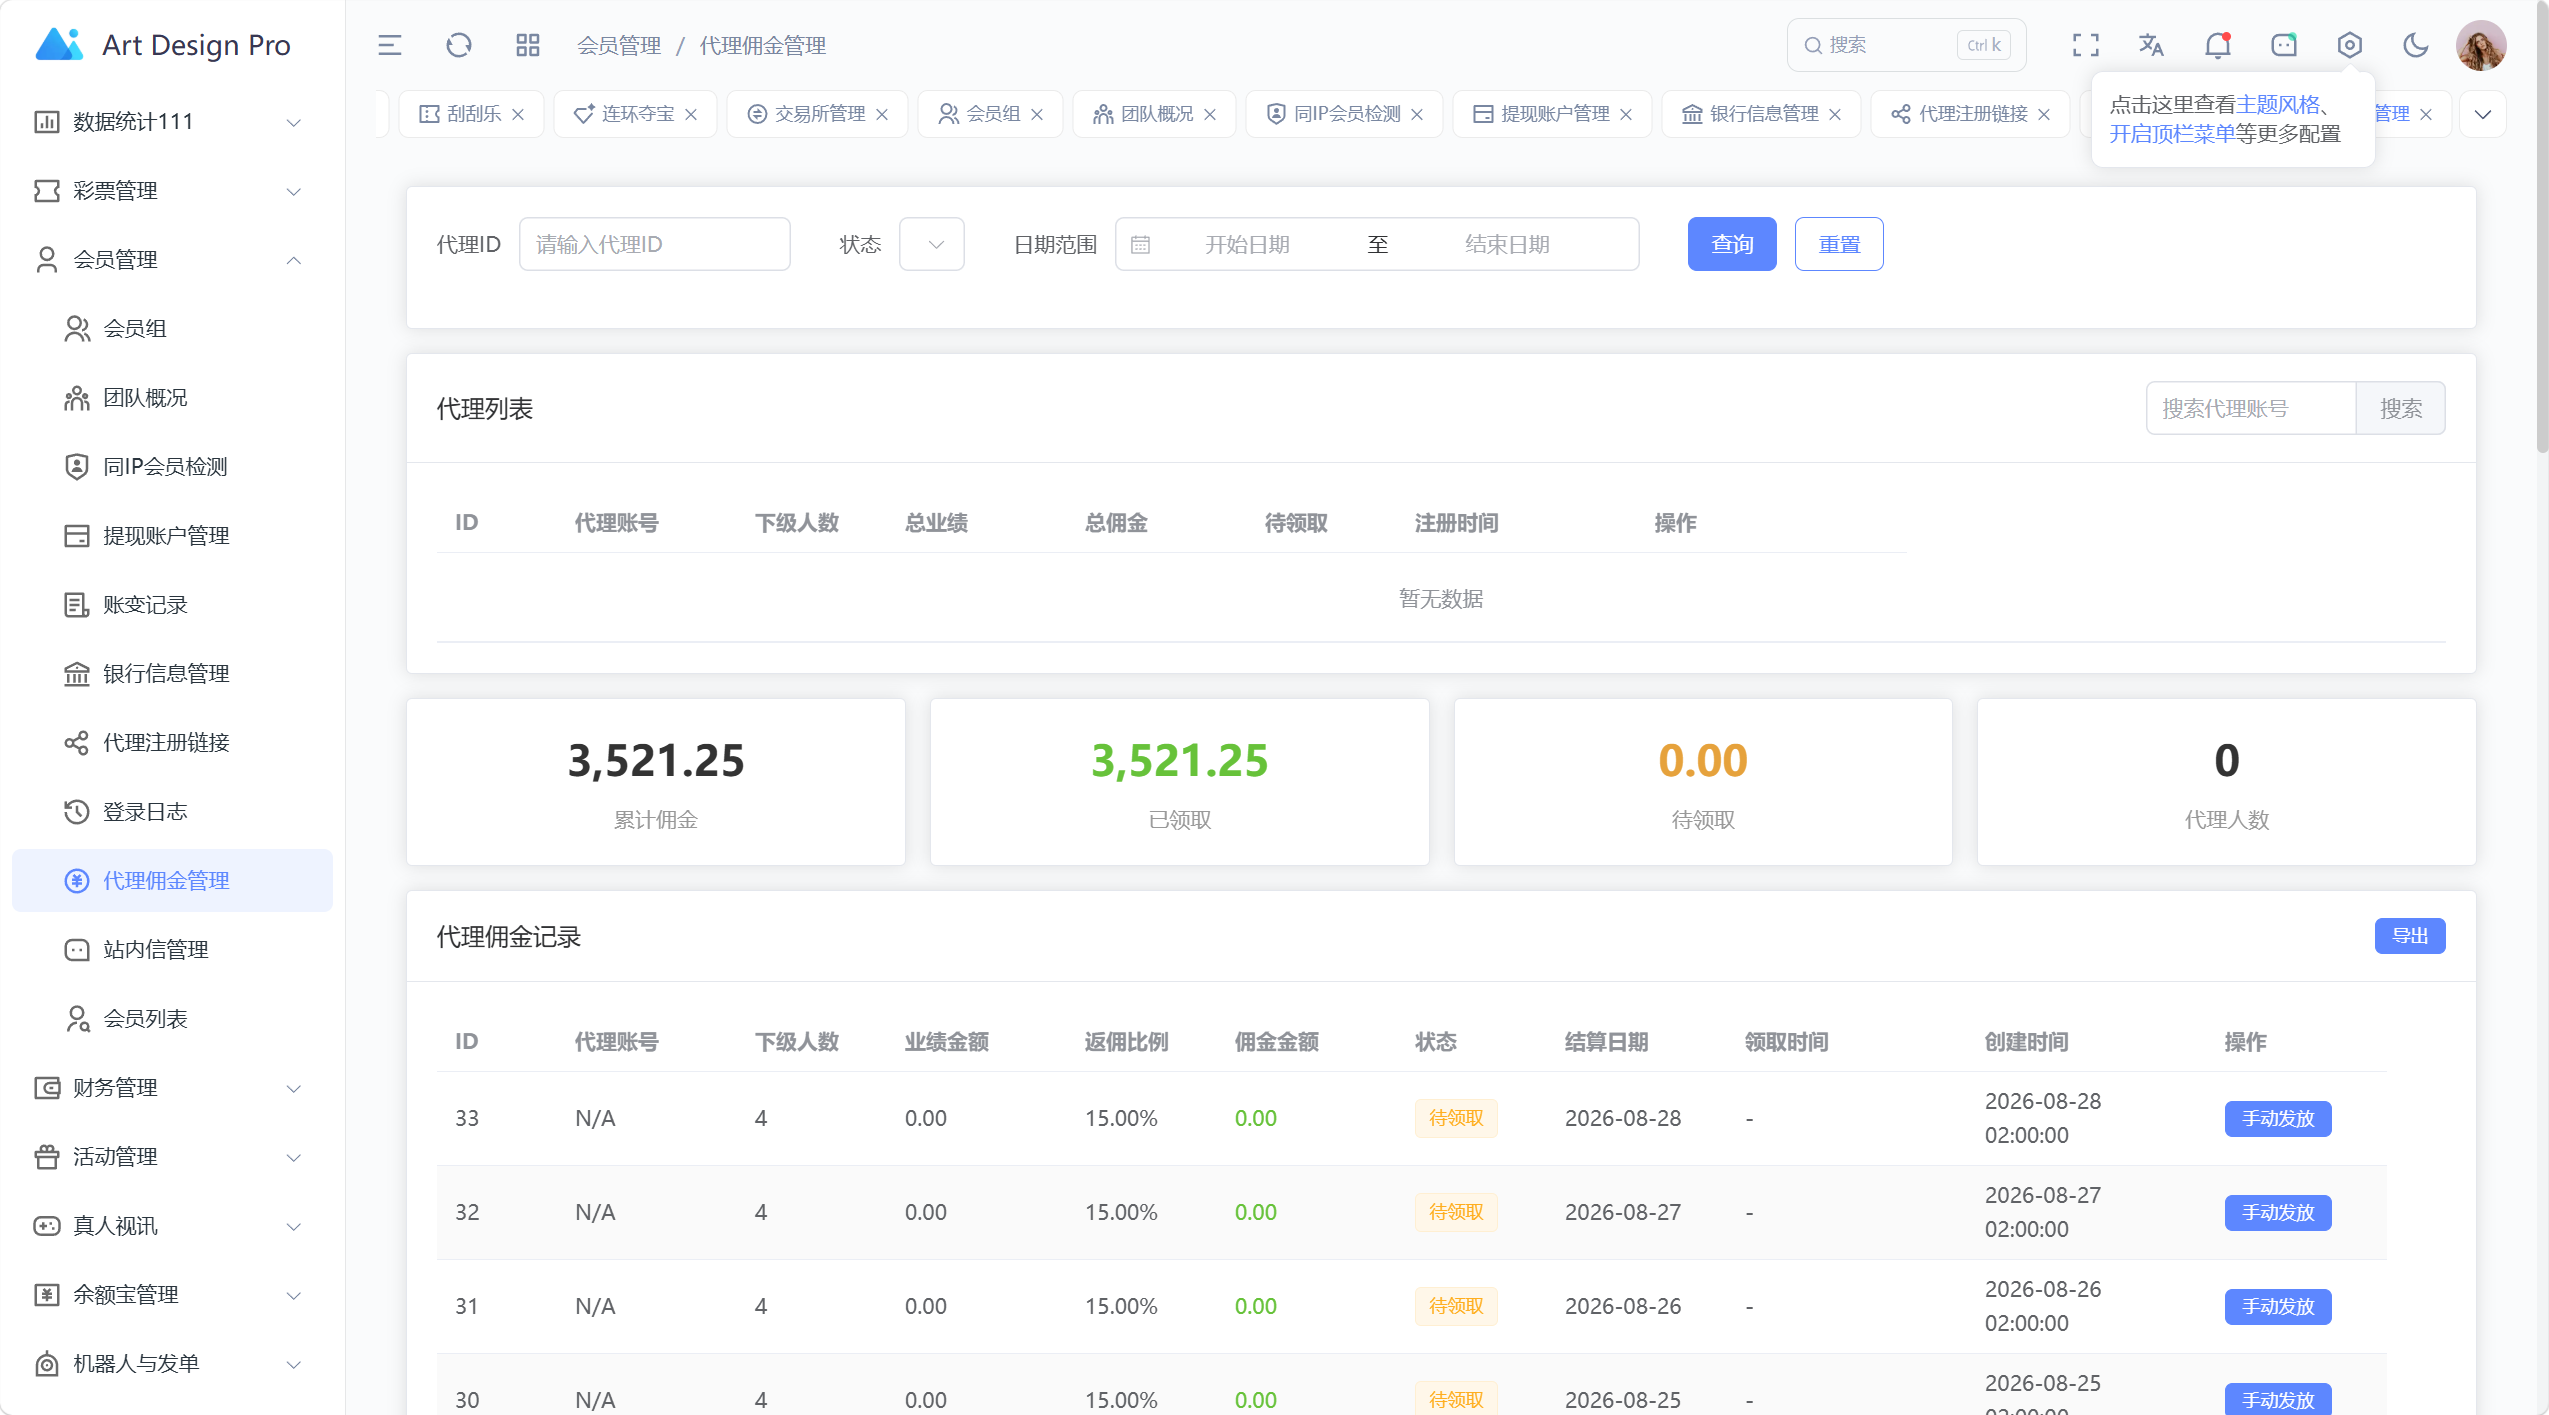Open the tabs overflow dropdown arrow

point(2482,114)
